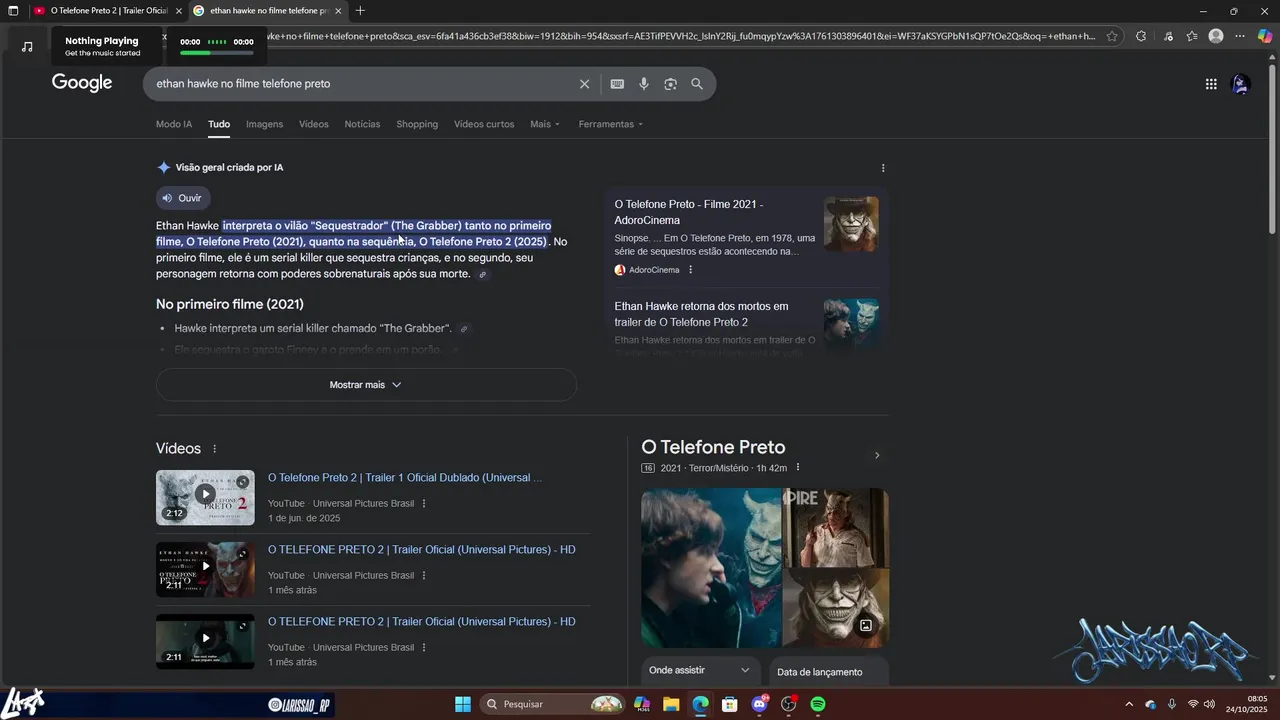Open volume control in system tray
The image size is (1280, 720).
pyautogui.click(x=1209, y=704)
